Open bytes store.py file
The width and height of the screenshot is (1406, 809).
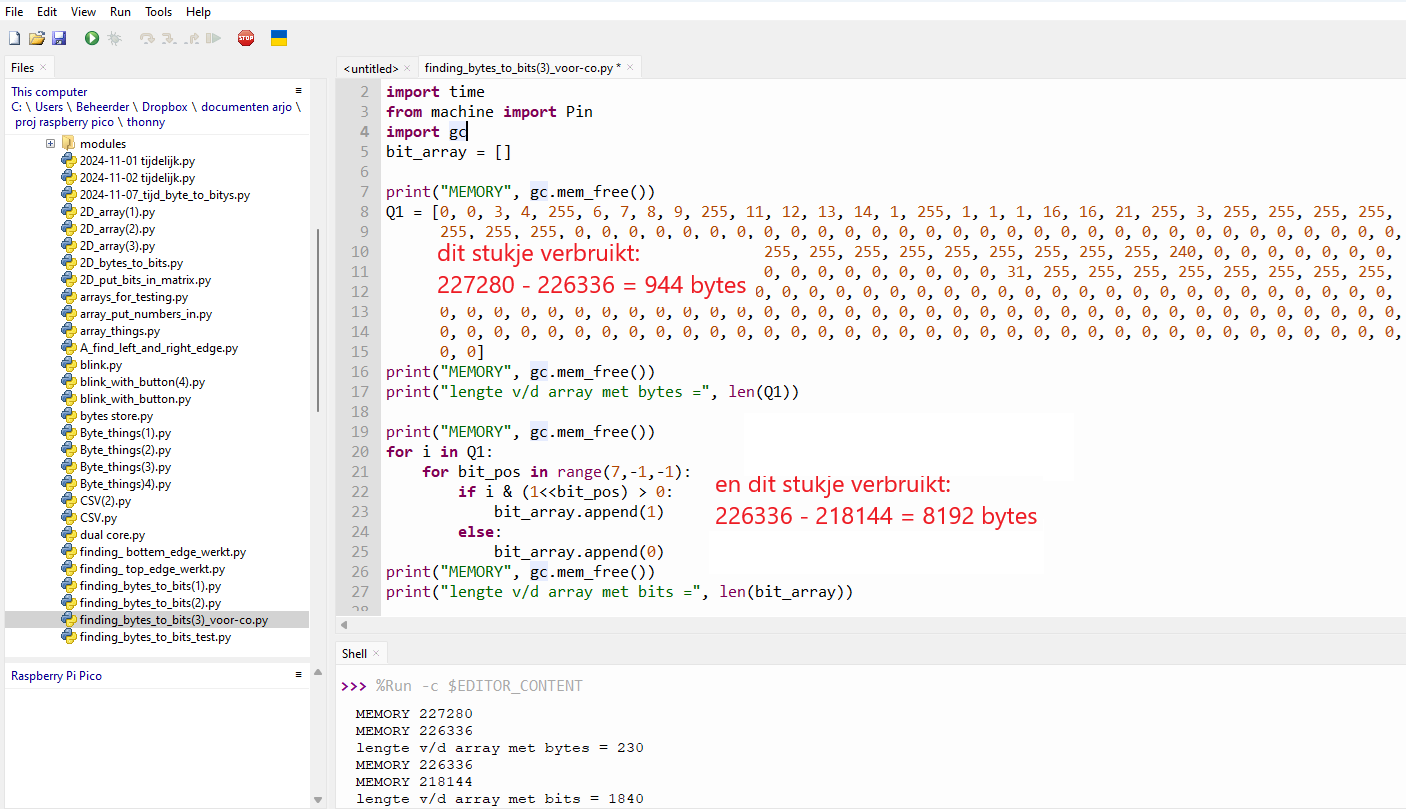point(116,416)
